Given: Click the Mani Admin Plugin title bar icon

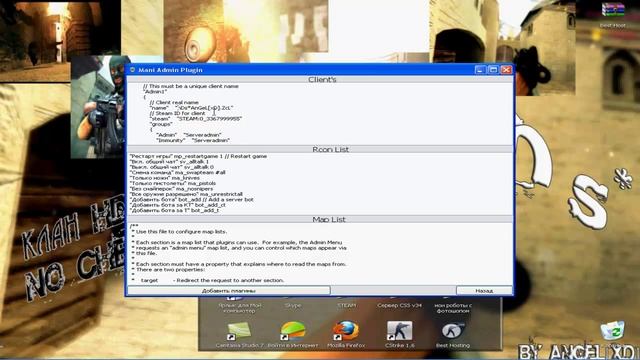Looking at the screenshot, I should (x=132, y=70).
